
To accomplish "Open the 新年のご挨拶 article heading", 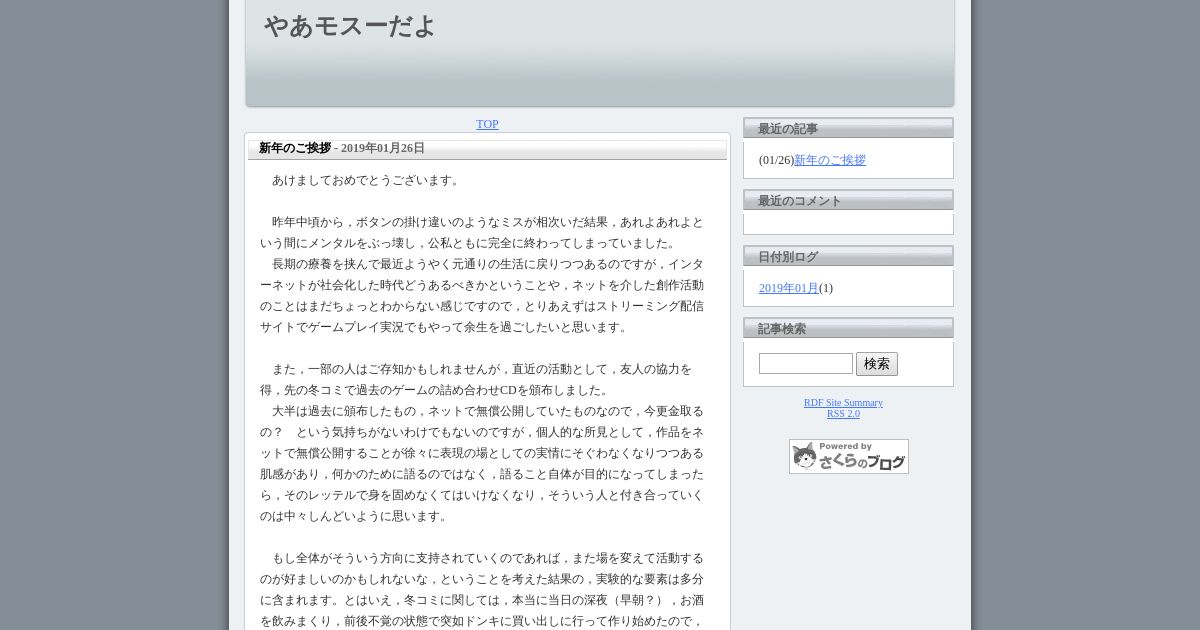I will 295,148.
